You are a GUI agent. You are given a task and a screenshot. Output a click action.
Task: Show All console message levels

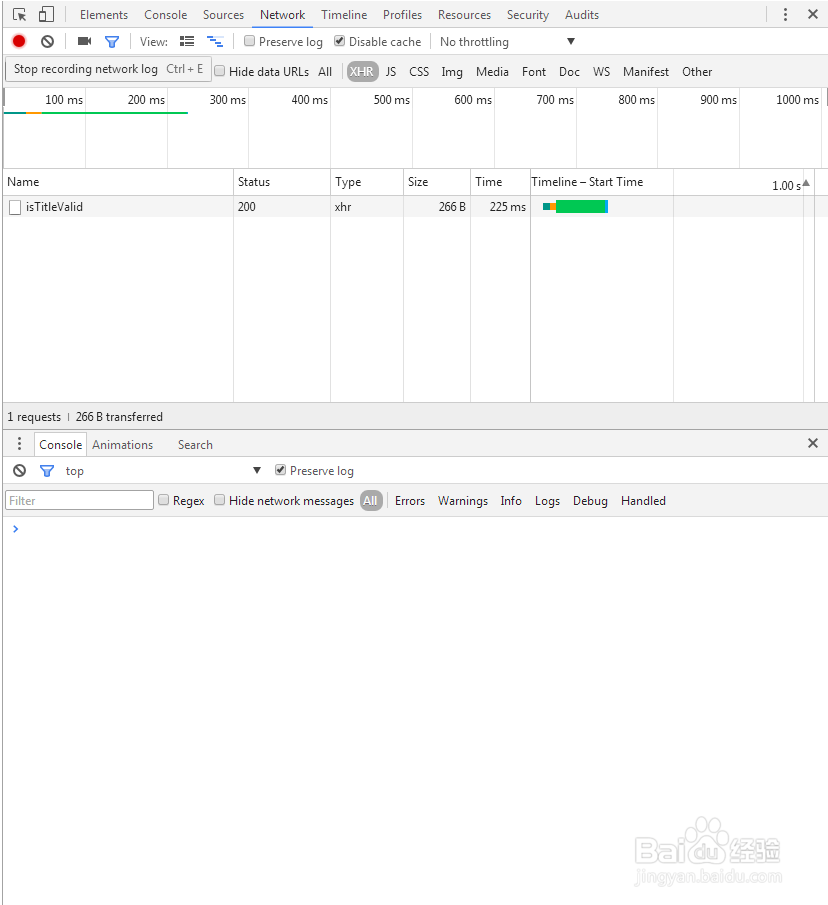click(x=371, y=500)
